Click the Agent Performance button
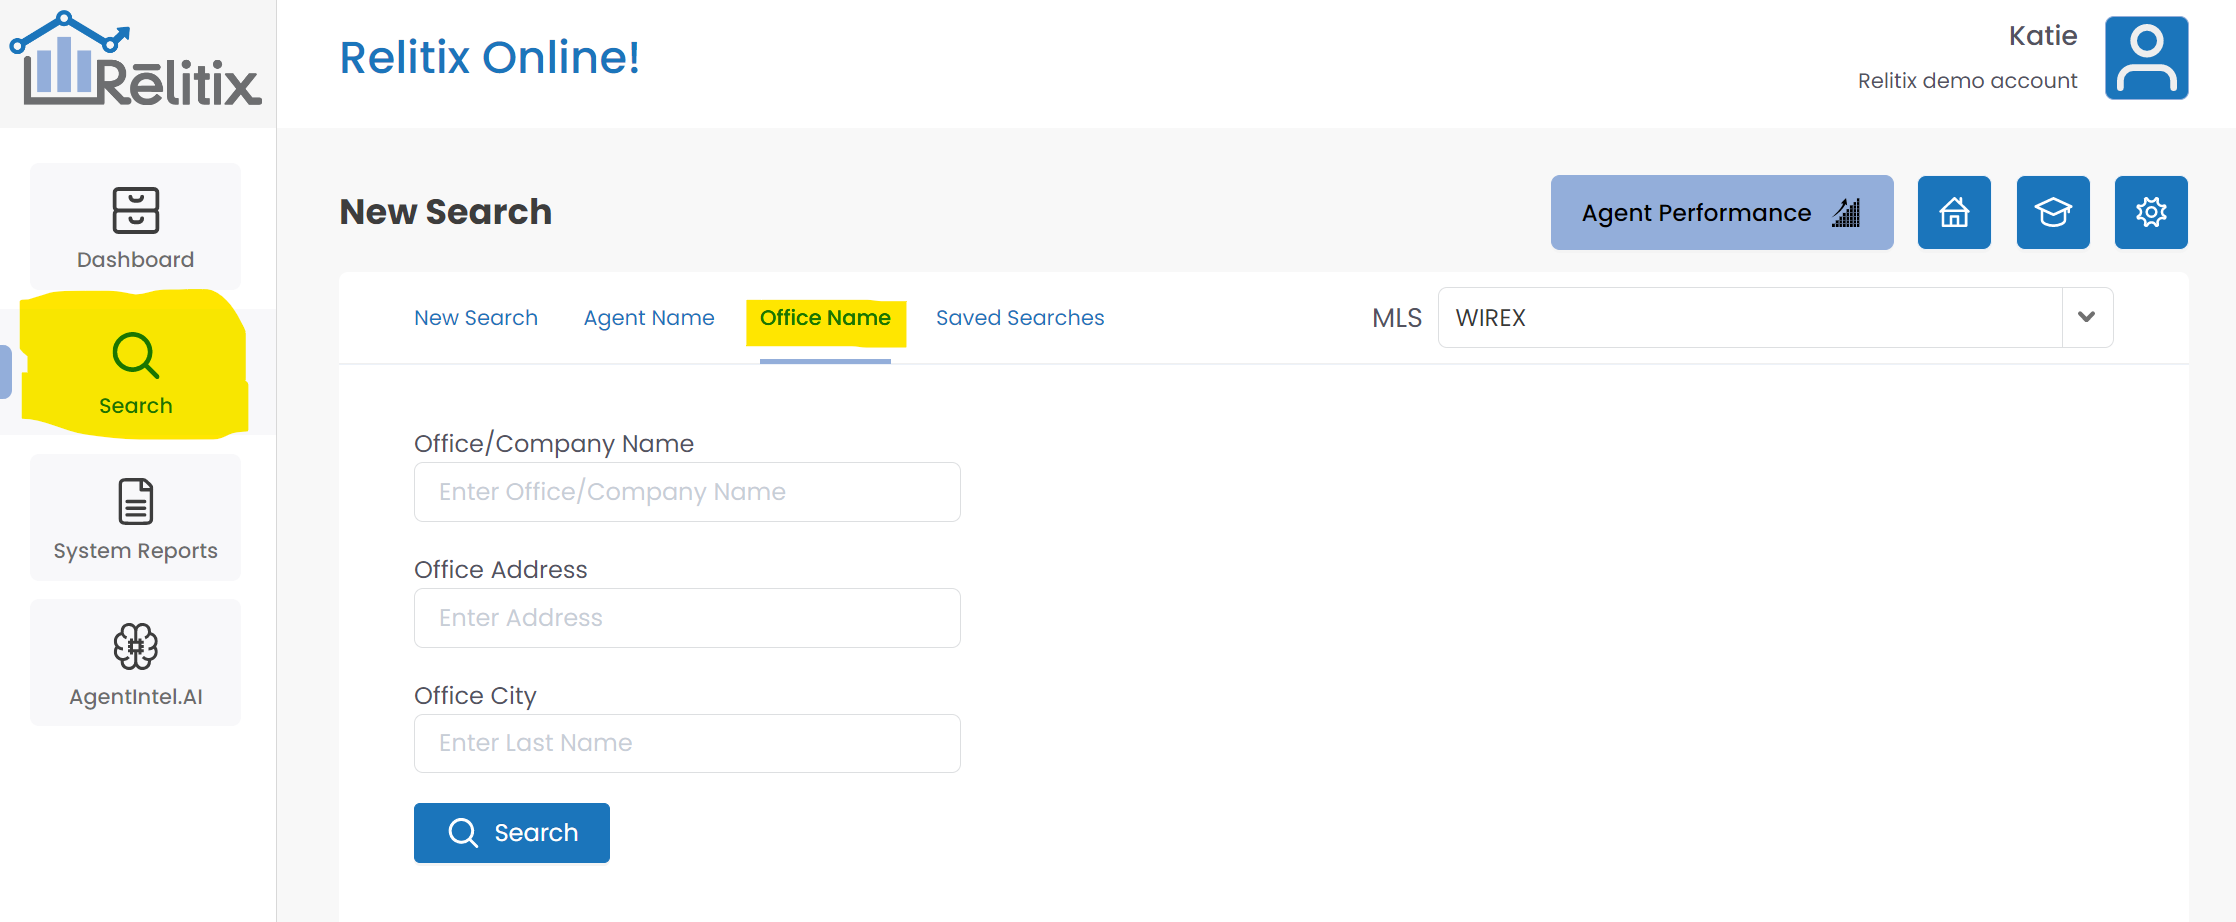Screen dimensions: 2236x922 pyautogui.click(x=1722, y=212)
